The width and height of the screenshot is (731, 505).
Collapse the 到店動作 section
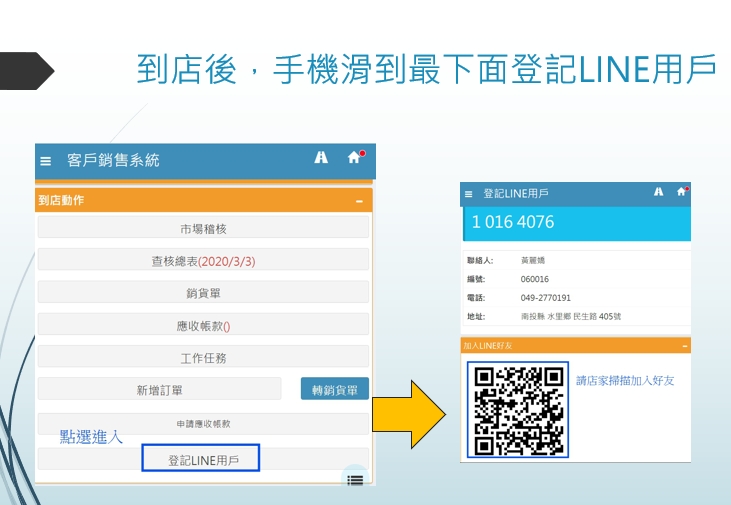point(359,201)
